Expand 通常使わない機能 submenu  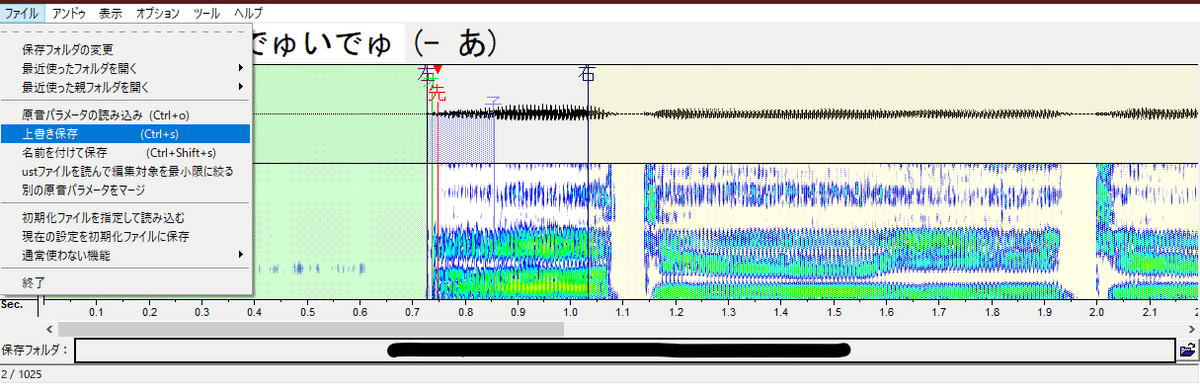coord(126,255)
